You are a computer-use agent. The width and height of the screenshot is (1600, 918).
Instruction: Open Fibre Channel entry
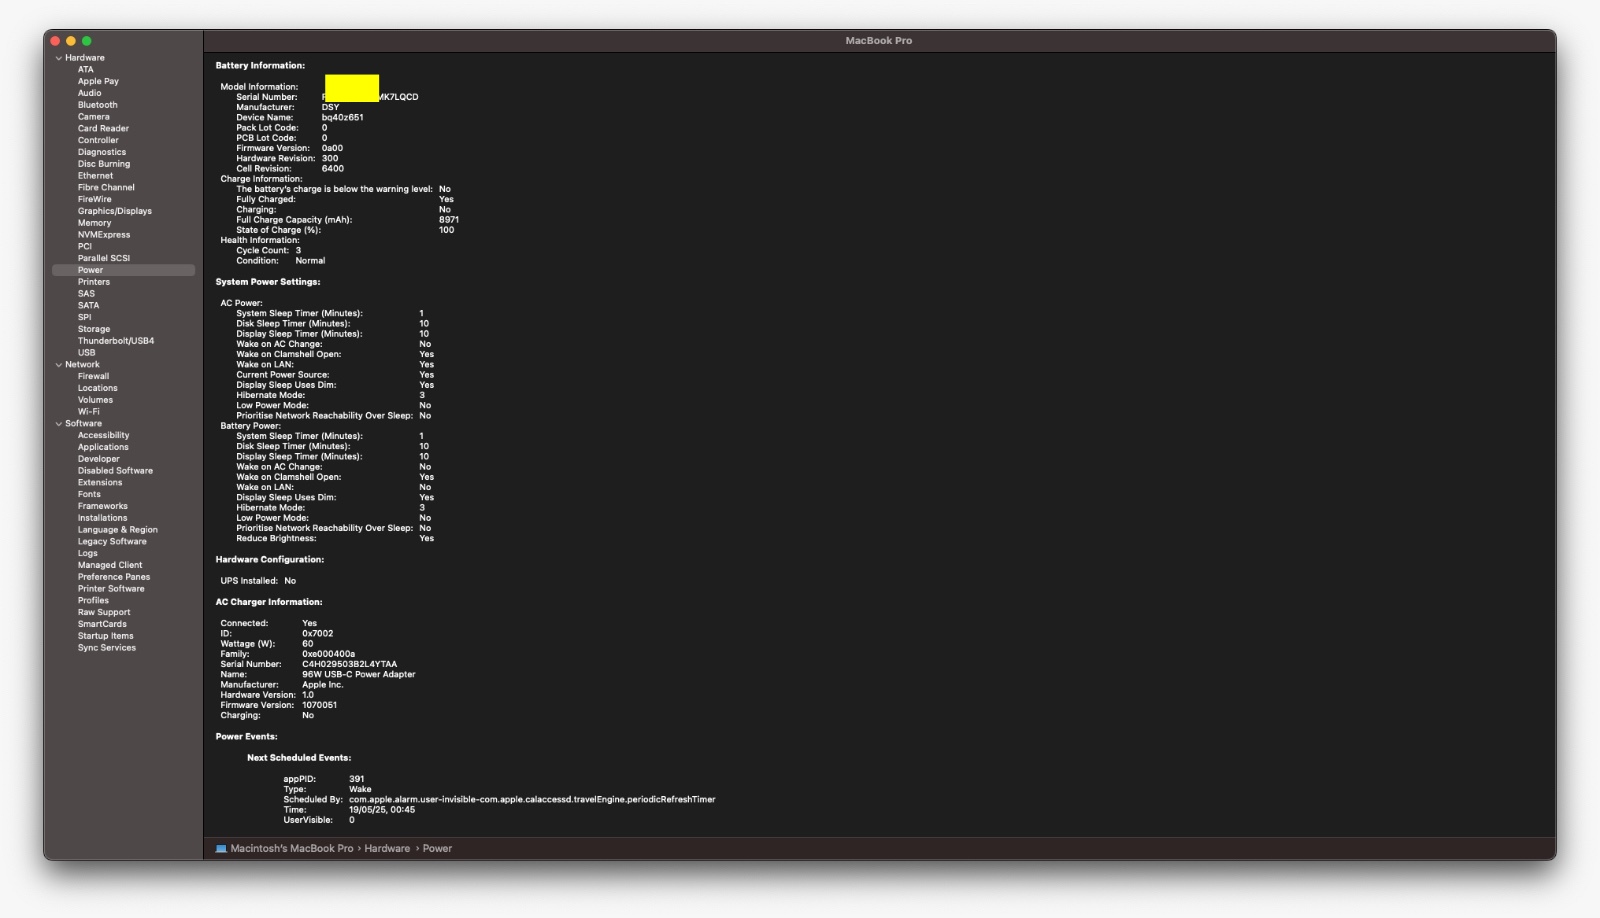106,188
